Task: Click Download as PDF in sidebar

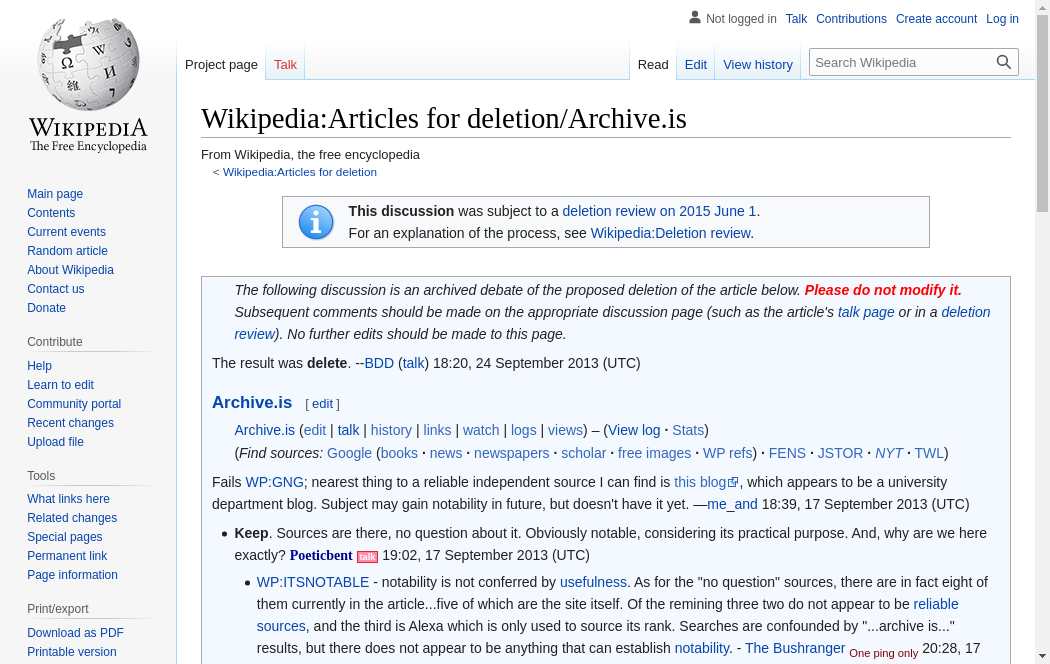Action: pyautogui.click(x=75, y=633)
